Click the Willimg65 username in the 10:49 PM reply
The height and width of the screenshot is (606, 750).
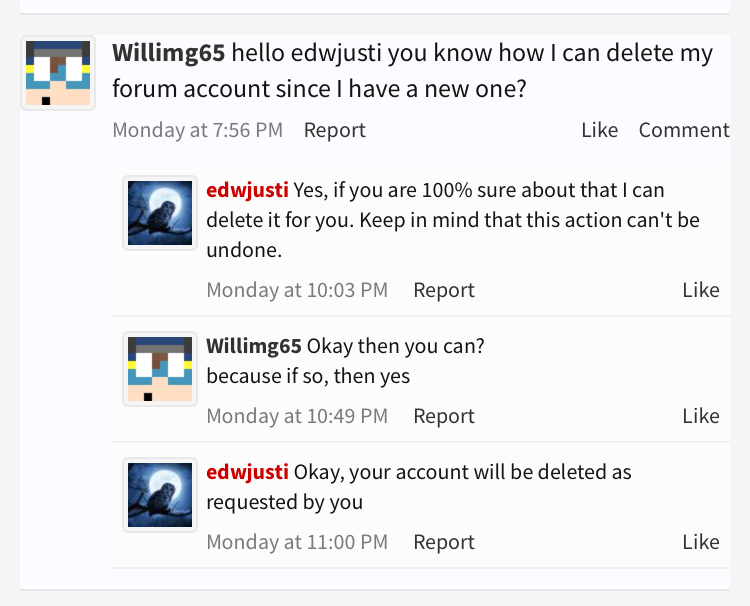pos(254,346)
